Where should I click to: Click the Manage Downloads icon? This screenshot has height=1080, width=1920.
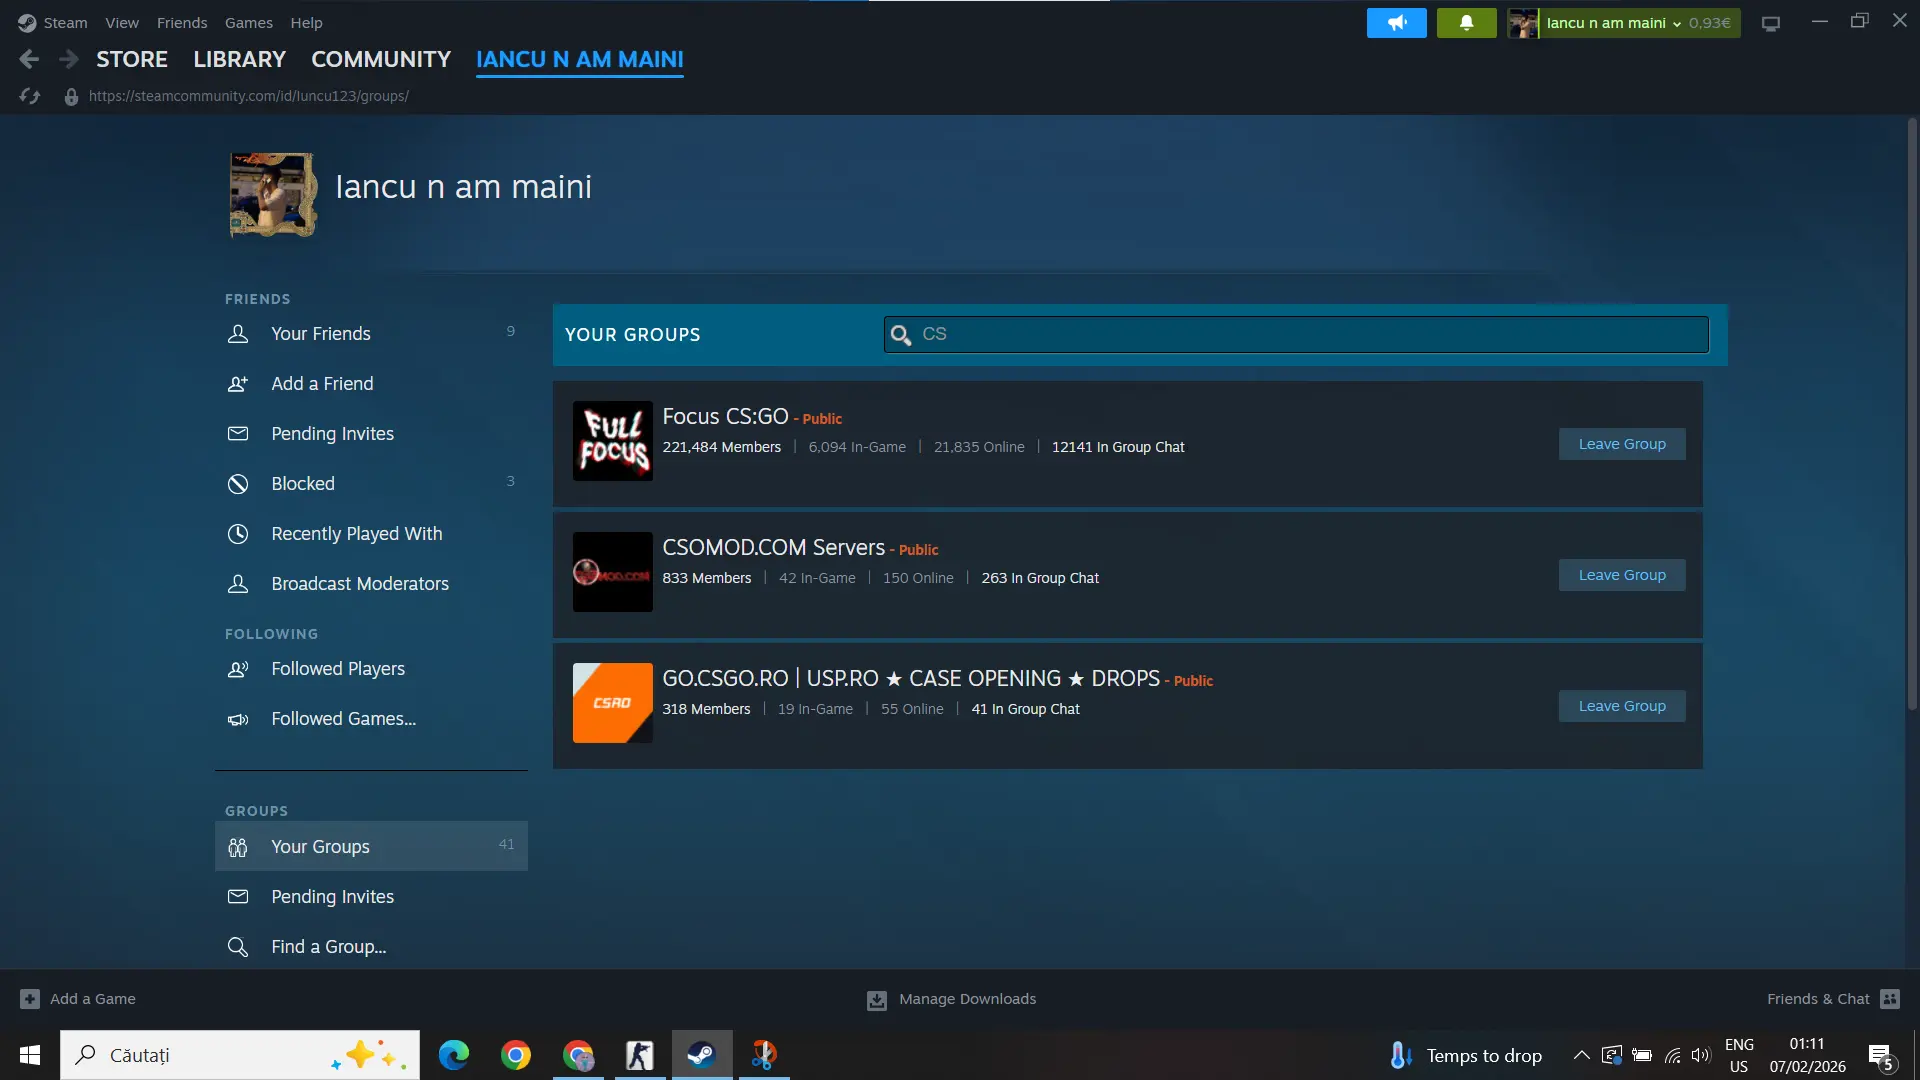[877, 1000]
